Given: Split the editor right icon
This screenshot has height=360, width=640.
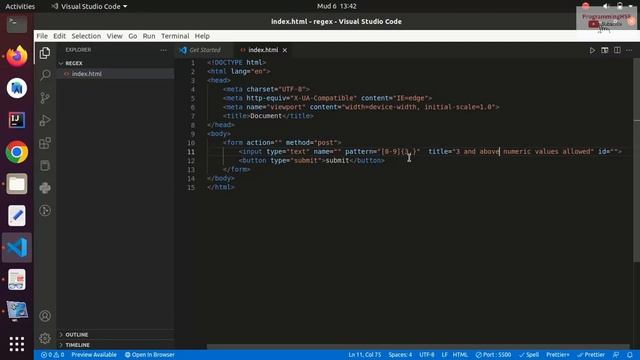Looking at the screenshot, I should (617, 50).
